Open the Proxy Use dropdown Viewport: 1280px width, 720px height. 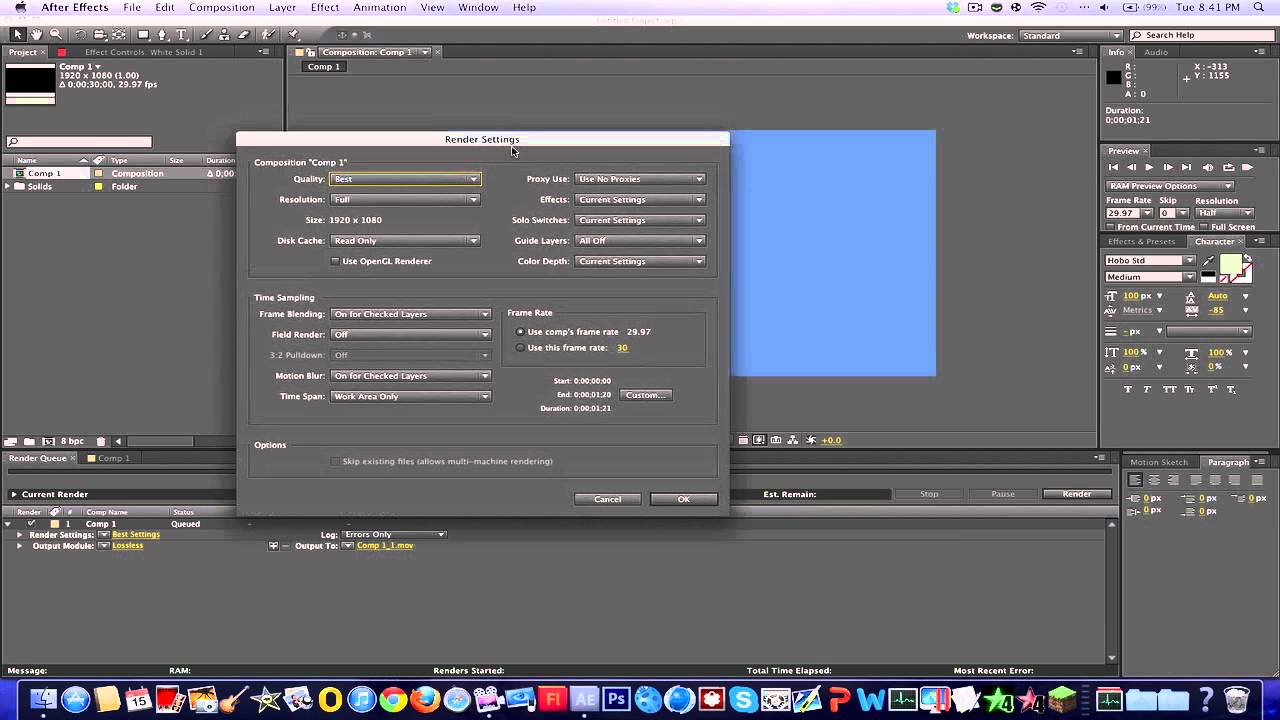pyautogui.click(x=641, y=179)
